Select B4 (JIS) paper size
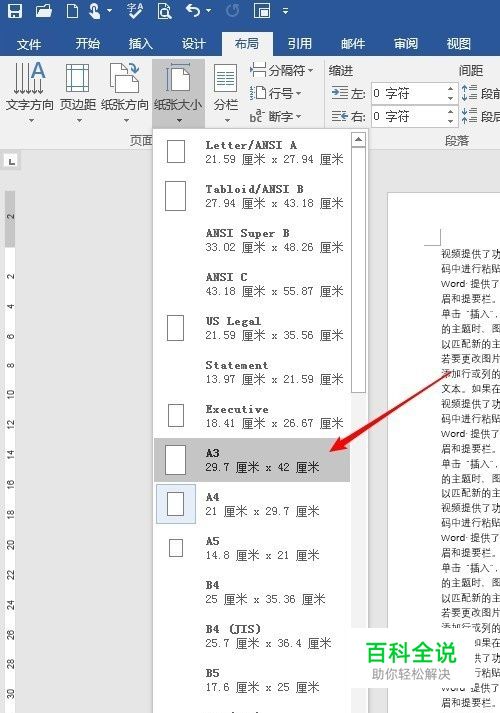Viewport: 500px width, 713px height. [x=252, y=636]
